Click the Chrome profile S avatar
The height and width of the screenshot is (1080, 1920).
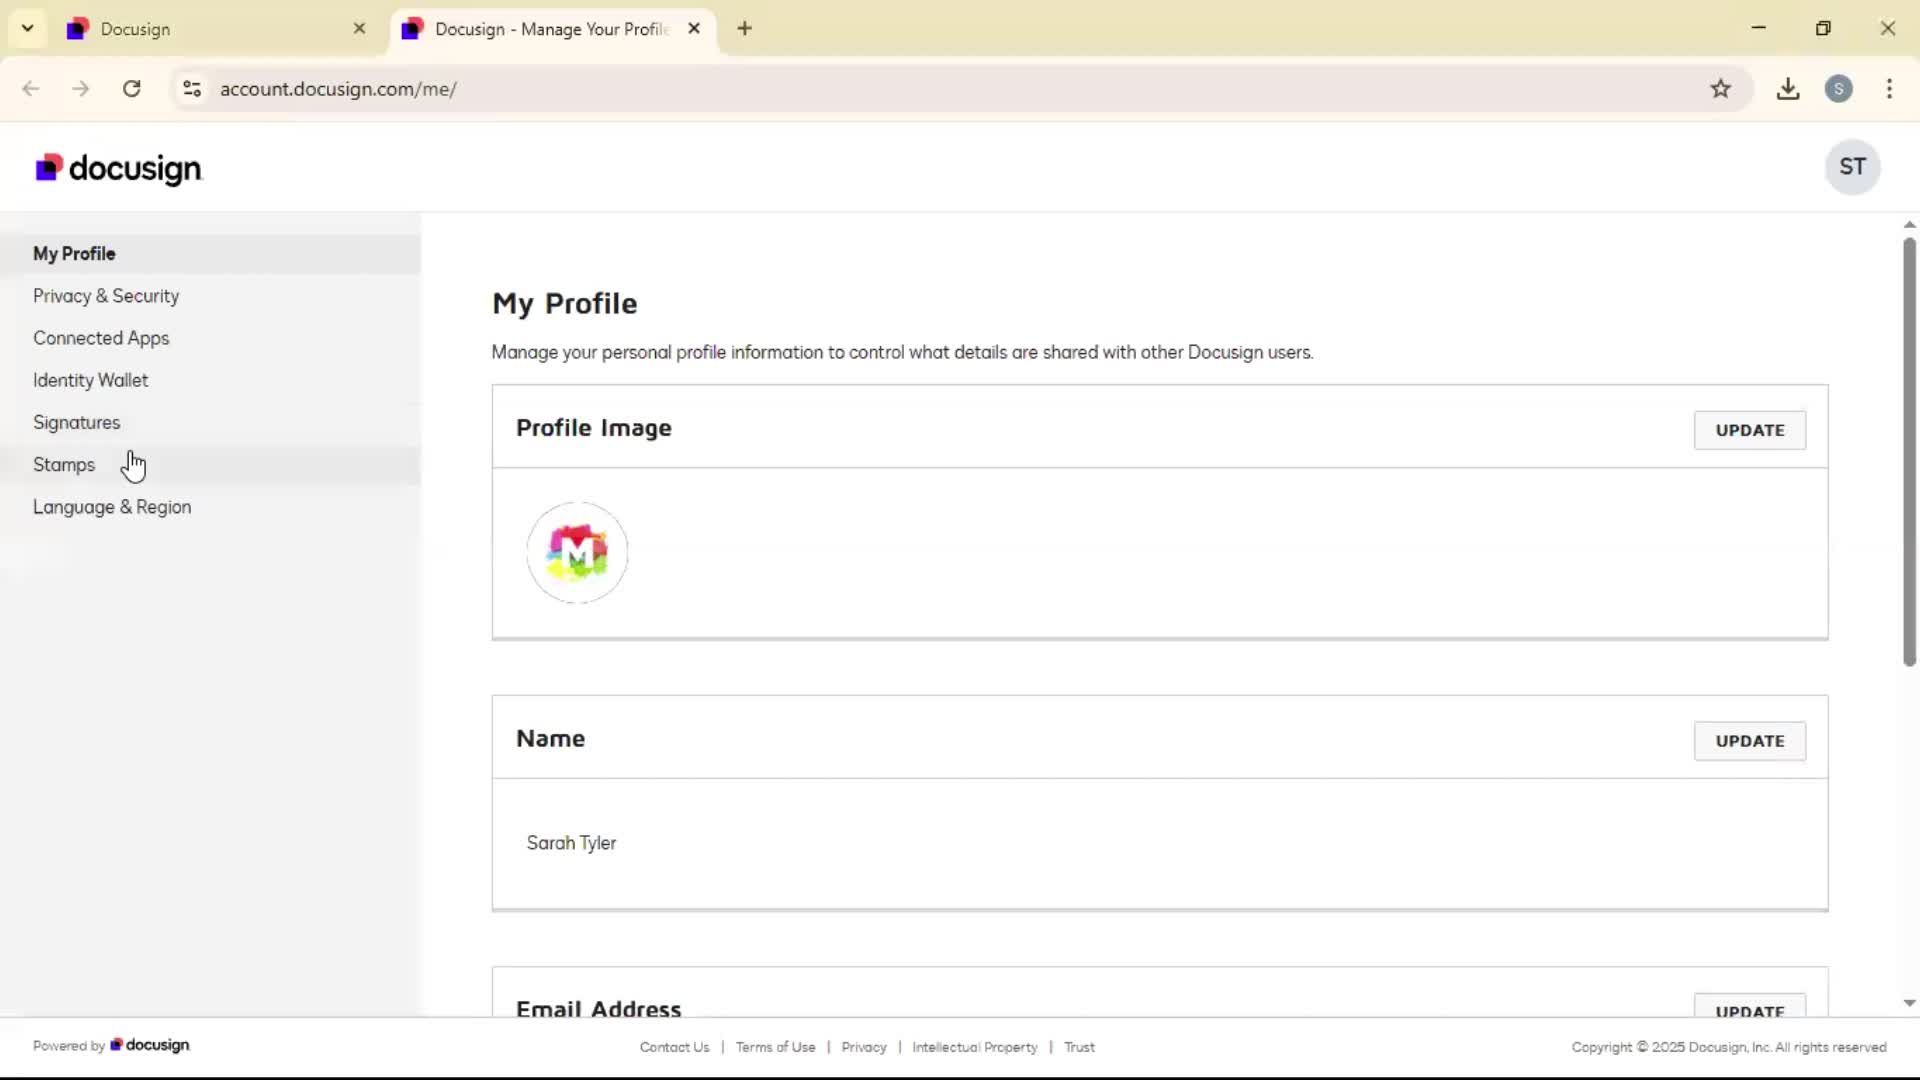click(1838, 89)
